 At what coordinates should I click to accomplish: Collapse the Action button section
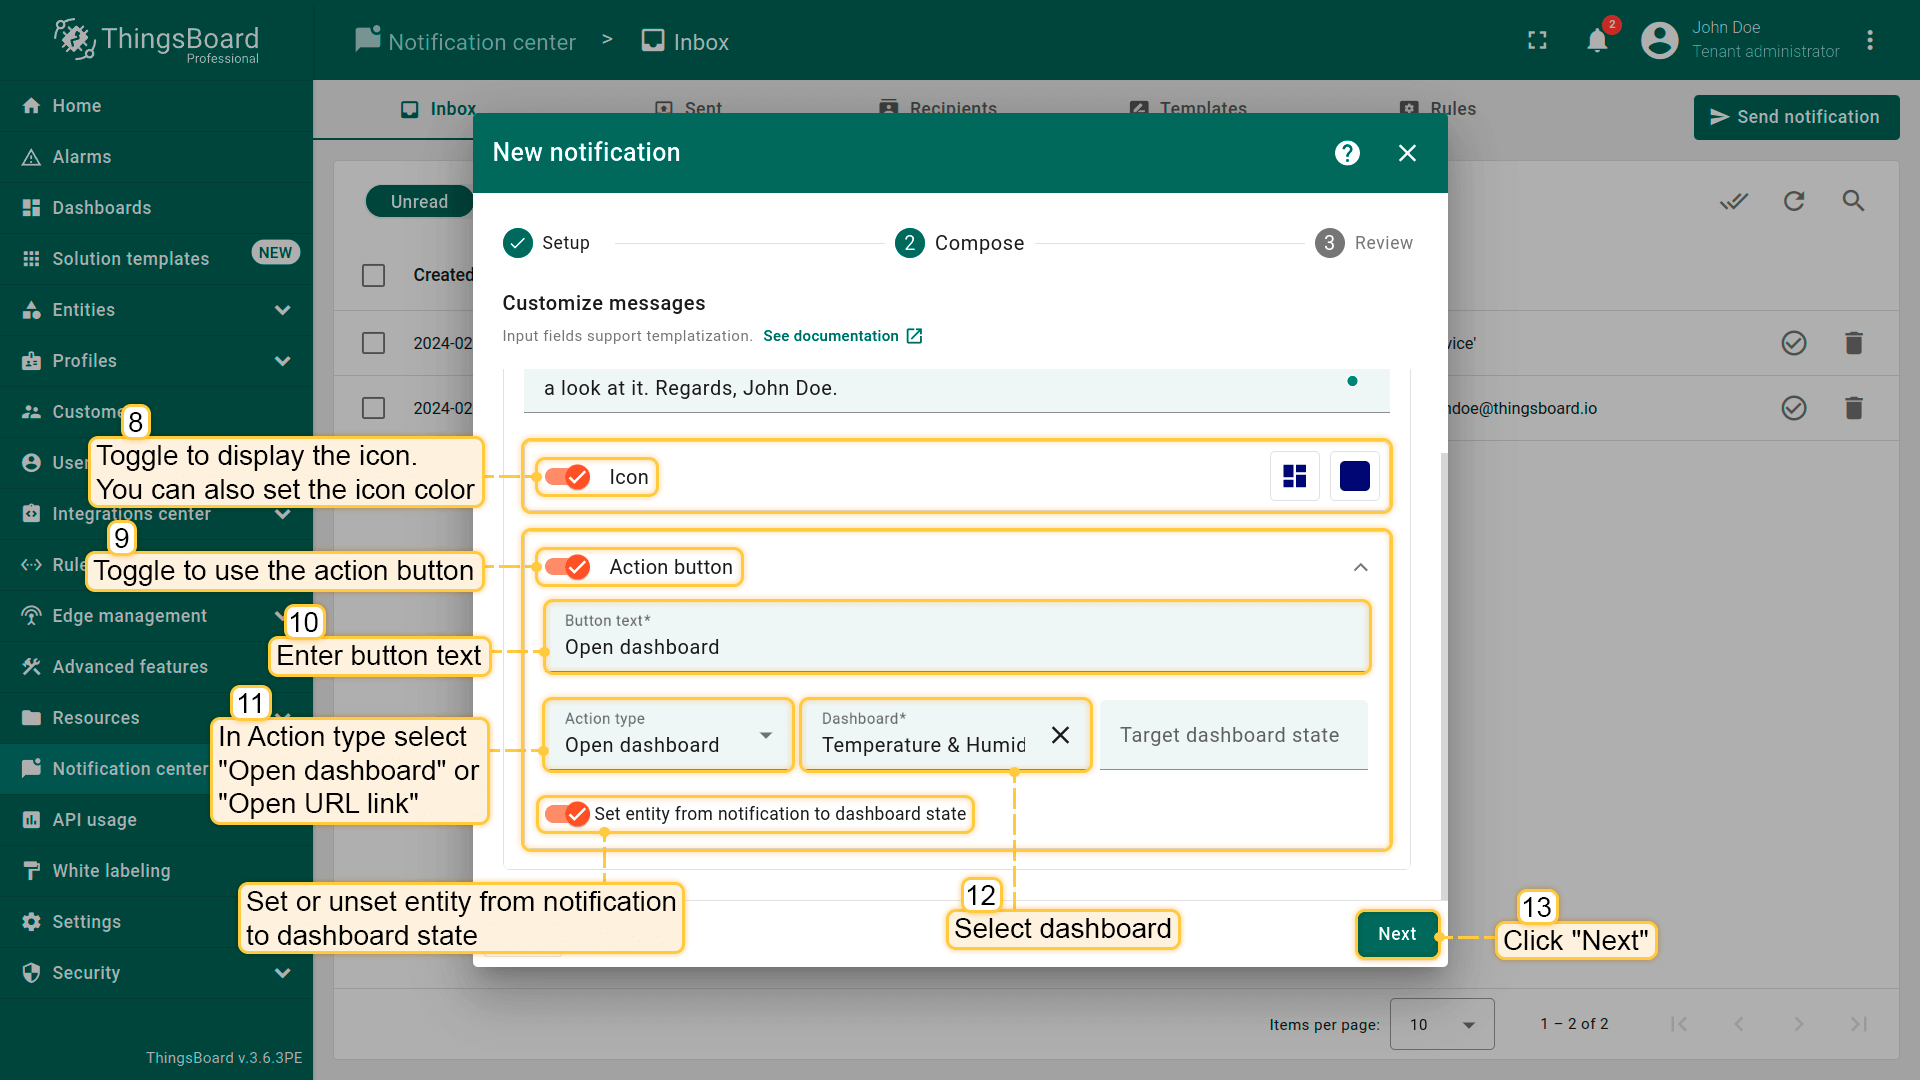1360,567
